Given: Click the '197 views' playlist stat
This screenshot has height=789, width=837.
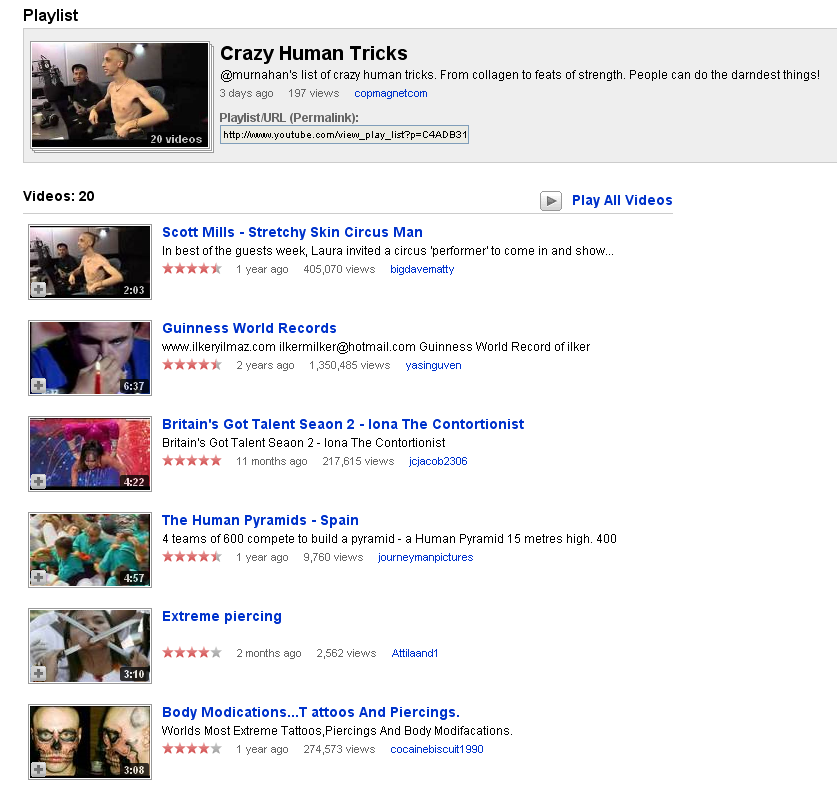Looking at the screenshot, I should [313, 93].
